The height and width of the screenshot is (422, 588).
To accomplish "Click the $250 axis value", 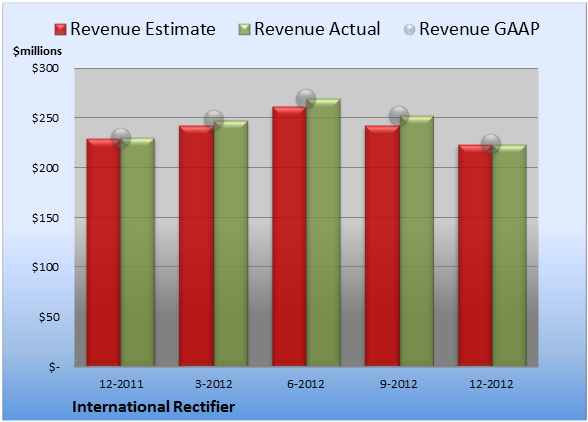I will [45, 118].
